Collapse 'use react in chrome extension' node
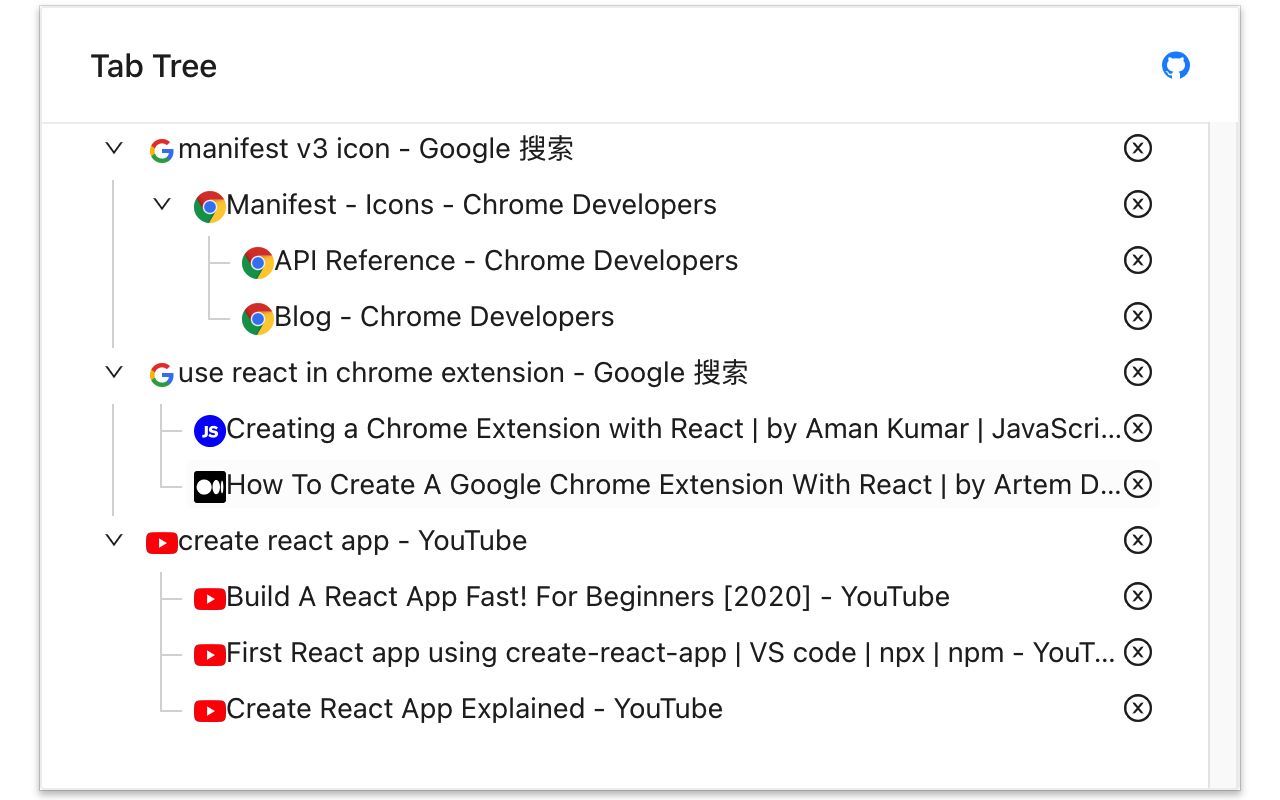The width and height of the screenshot is (1280, 800). [114, 372]
